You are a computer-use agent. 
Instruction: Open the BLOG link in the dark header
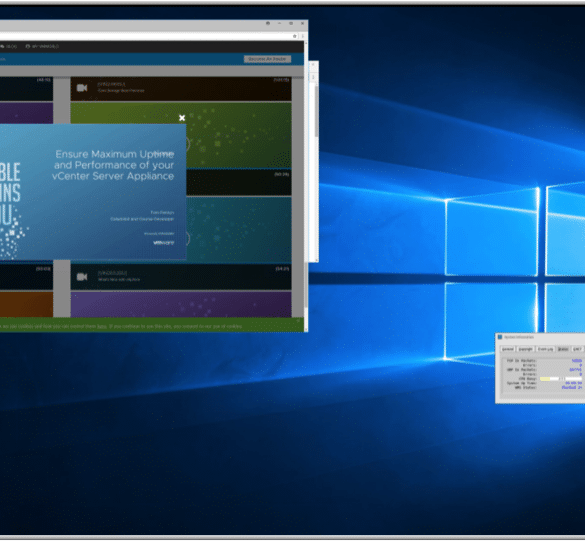click(9, 46)
